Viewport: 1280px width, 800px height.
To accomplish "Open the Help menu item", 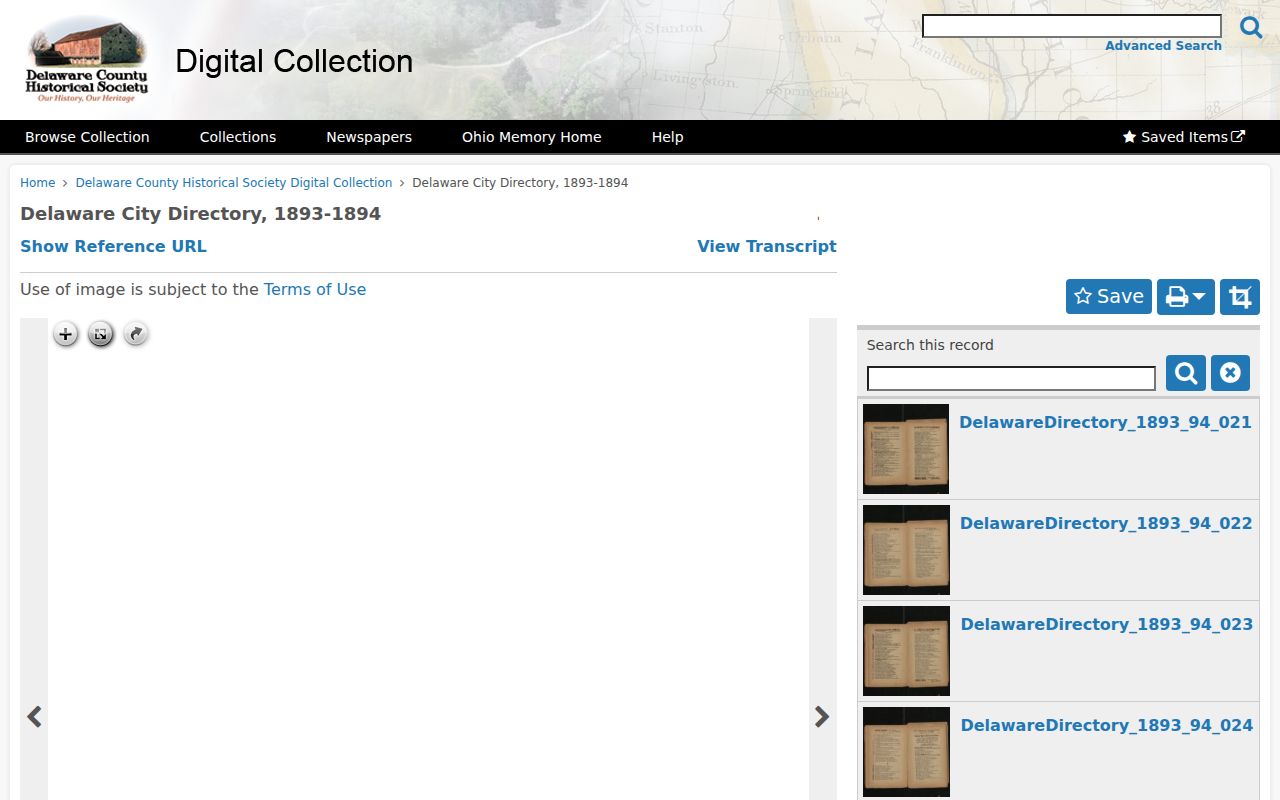I will click(668, 137).
